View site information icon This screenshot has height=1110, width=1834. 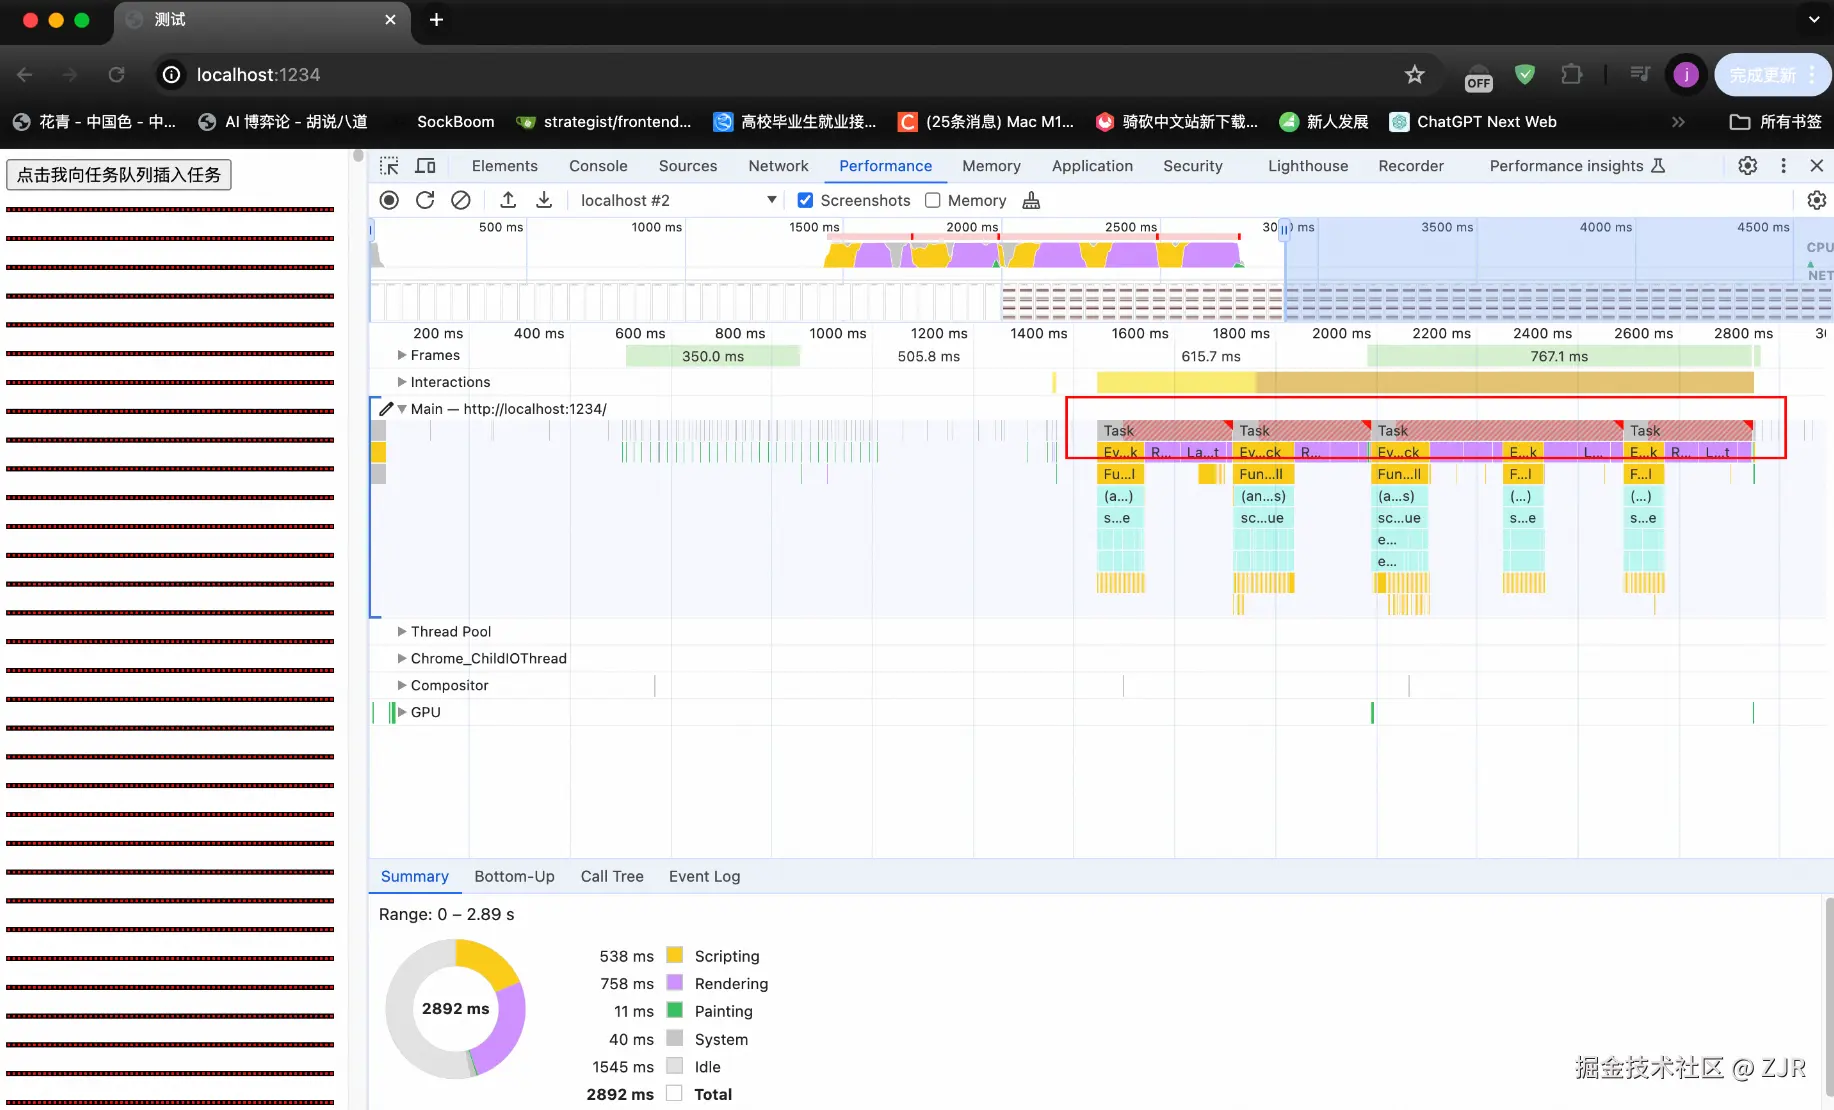pyautogui.click(x=172, y=75)
